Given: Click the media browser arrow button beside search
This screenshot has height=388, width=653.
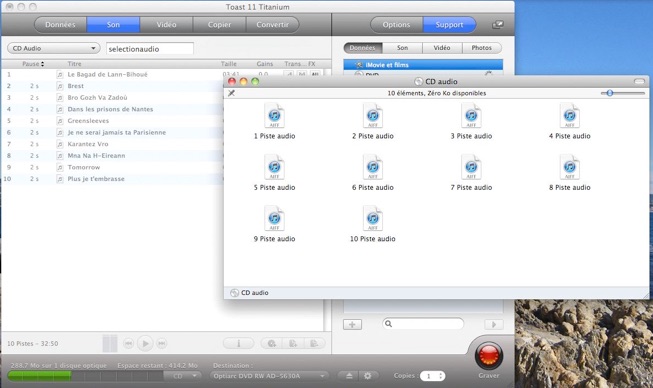Looking at the screenshot, I should (494, 324).
